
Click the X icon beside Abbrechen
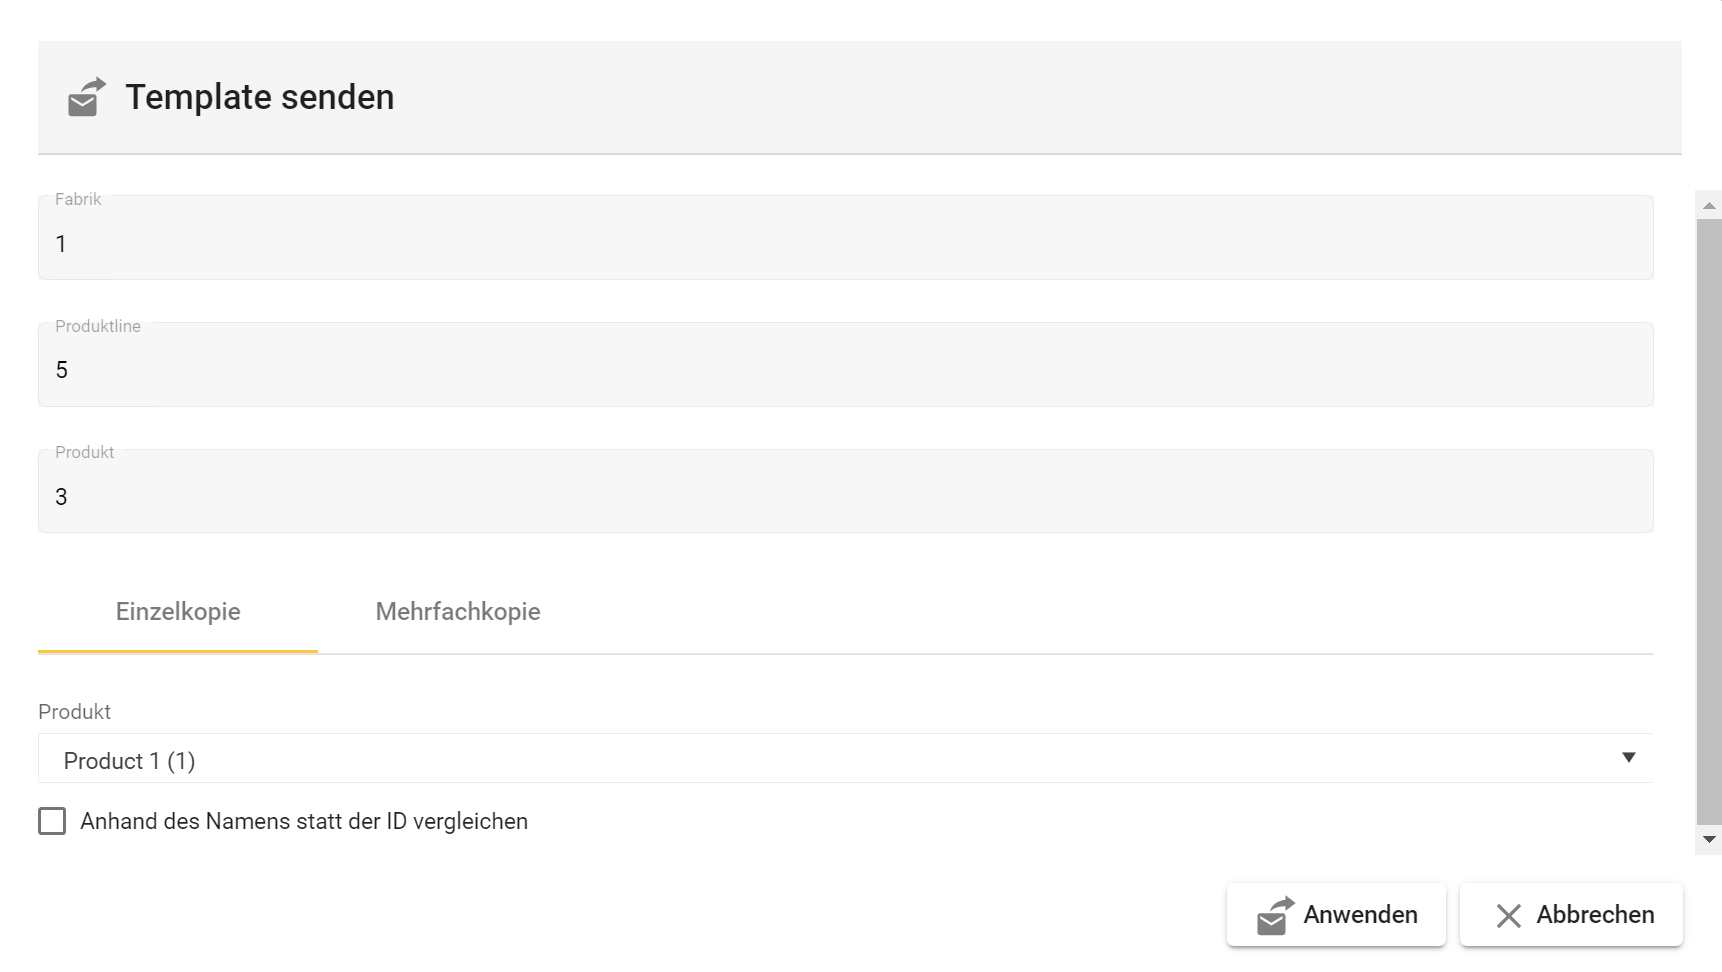1508,915
